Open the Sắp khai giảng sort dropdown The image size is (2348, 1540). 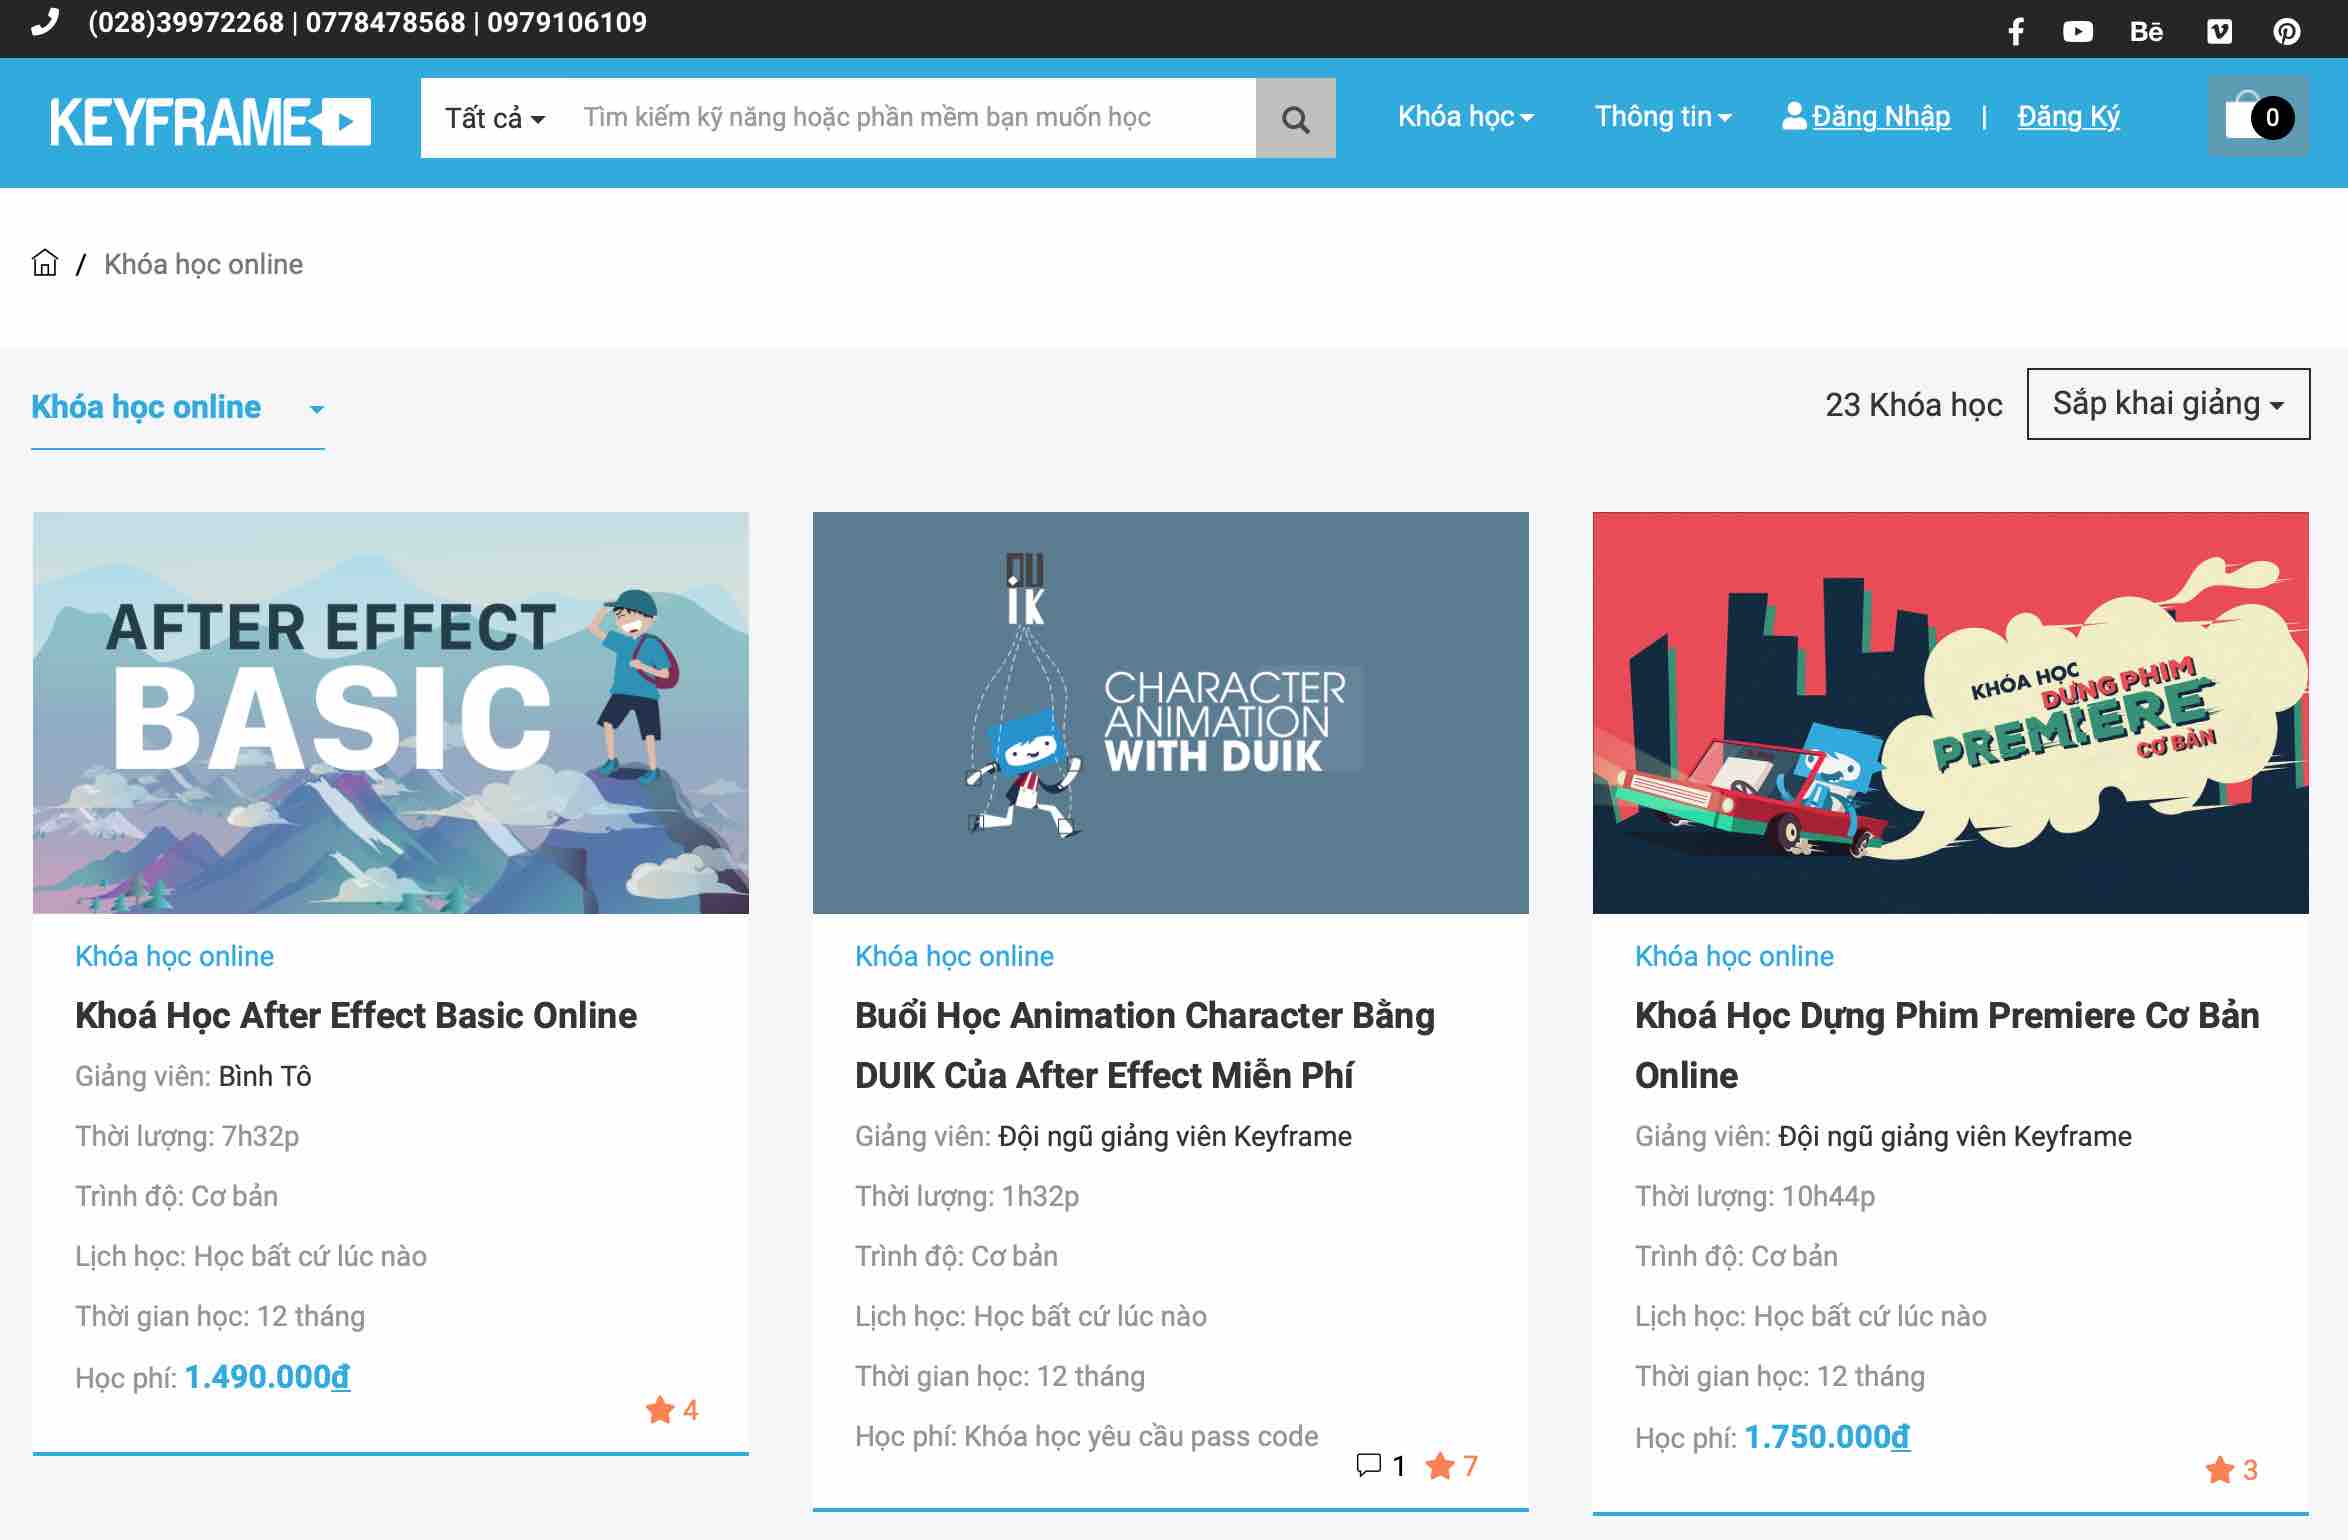pos(2168,404)
